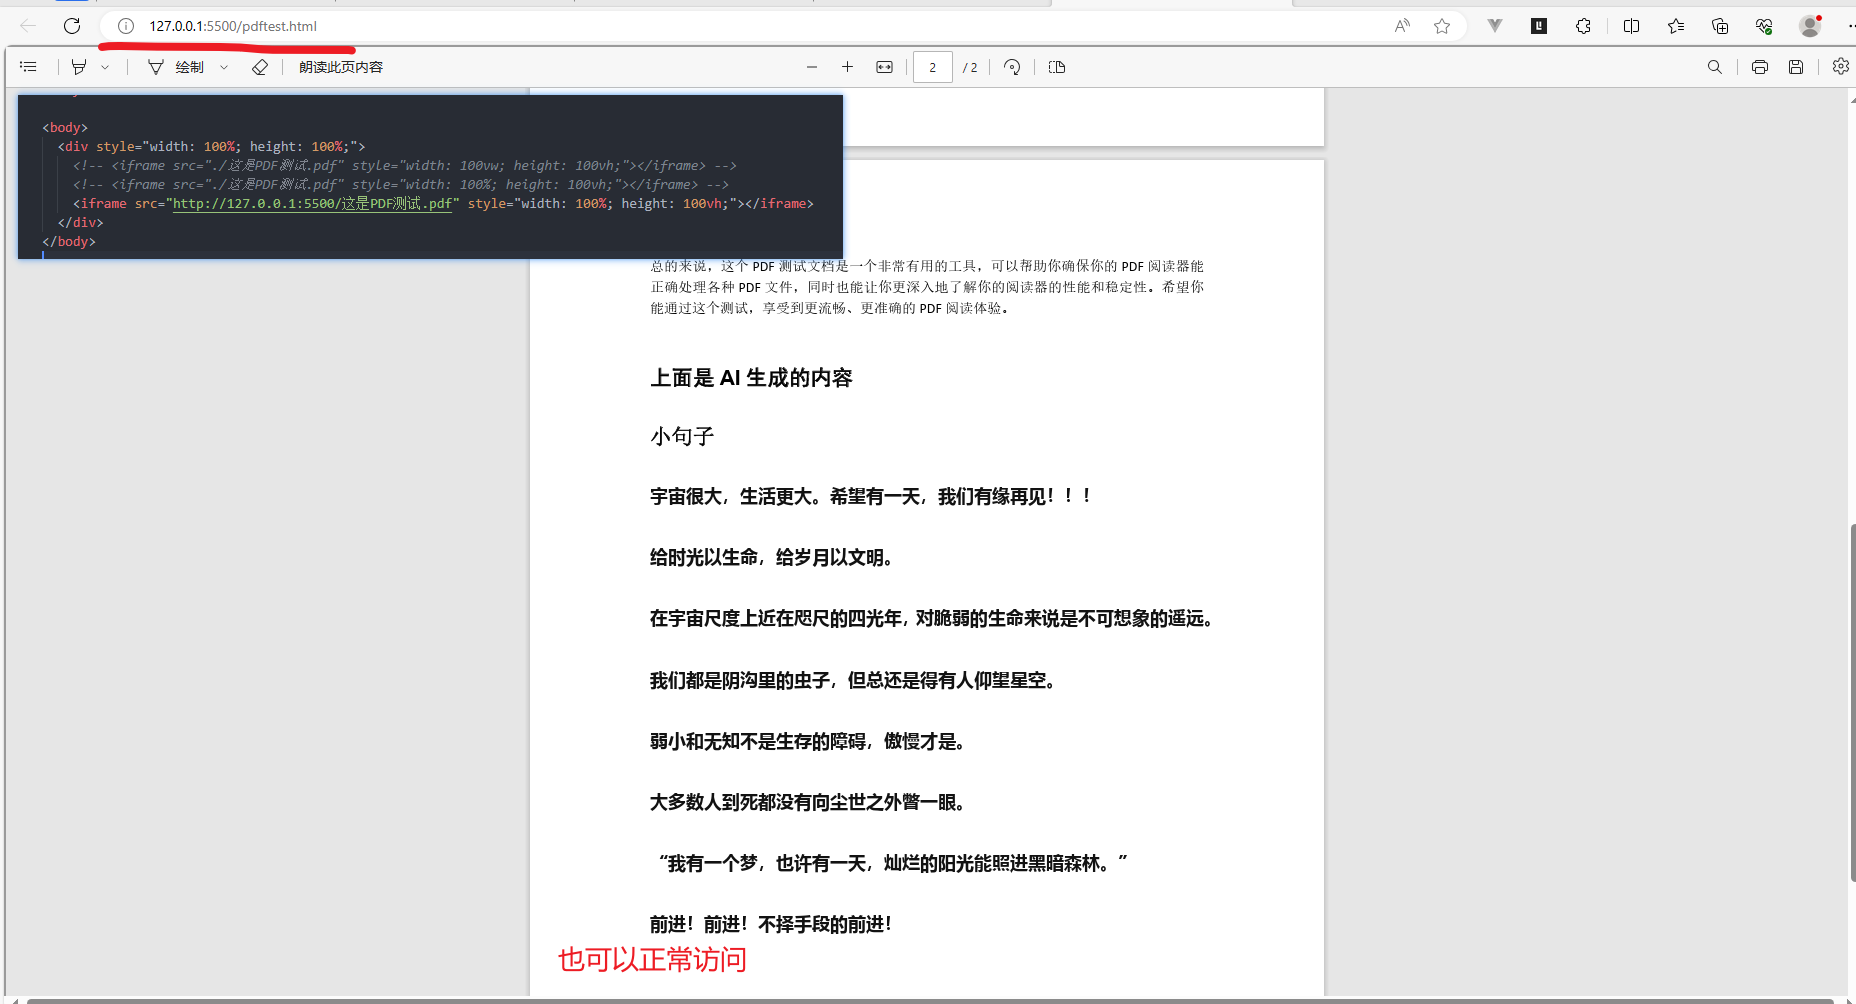1856x1004 pixels.
Task: Open Collections panel
Action: coord(1720,26)
